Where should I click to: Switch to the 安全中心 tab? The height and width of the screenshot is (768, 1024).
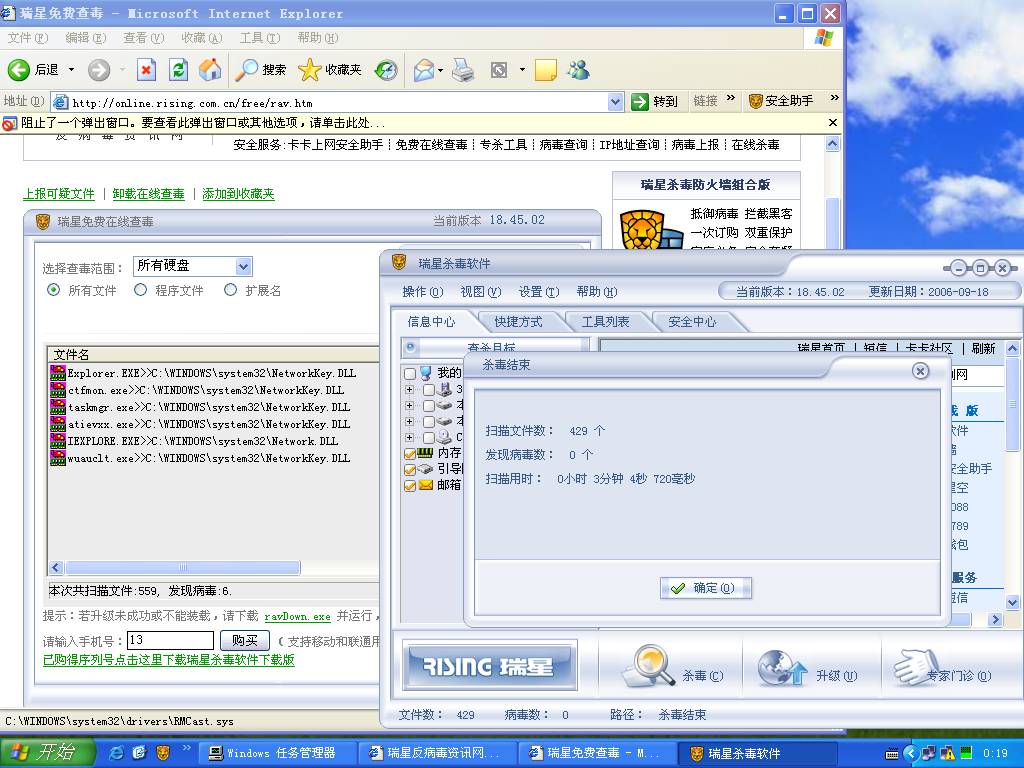coord(692,321)
